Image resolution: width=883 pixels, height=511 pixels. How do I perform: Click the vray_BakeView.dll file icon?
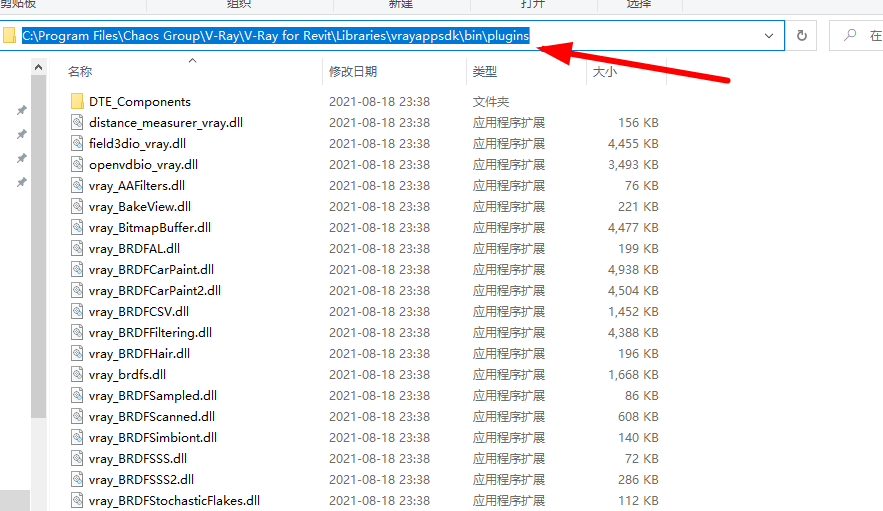point(78,206)
